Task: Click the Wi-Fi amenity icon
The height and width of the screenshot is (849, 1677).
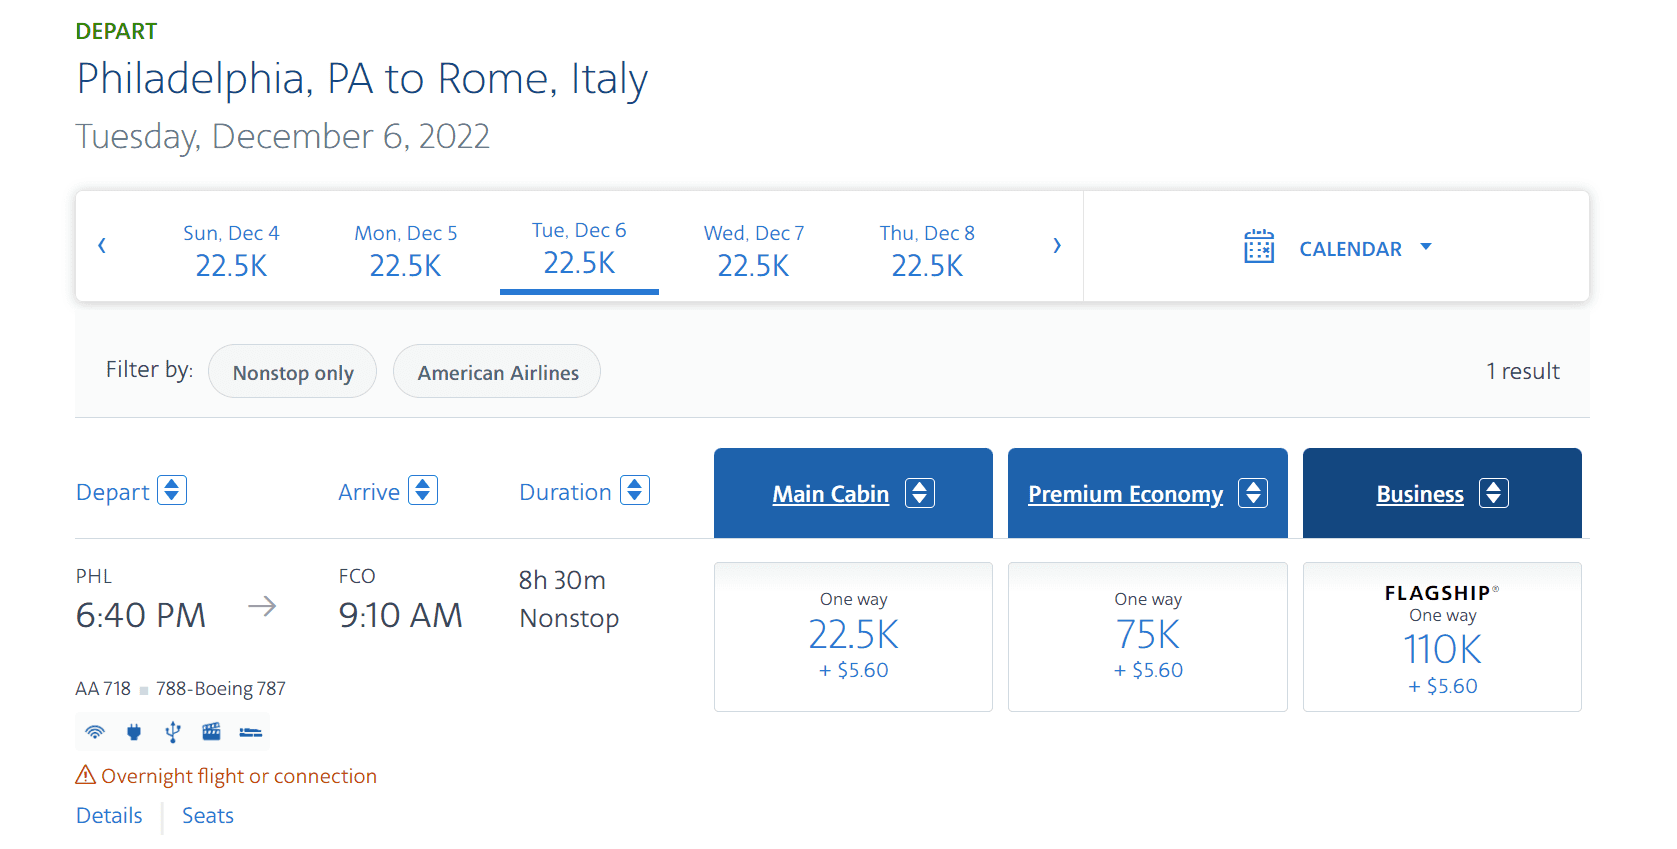Action: point(94,731)
